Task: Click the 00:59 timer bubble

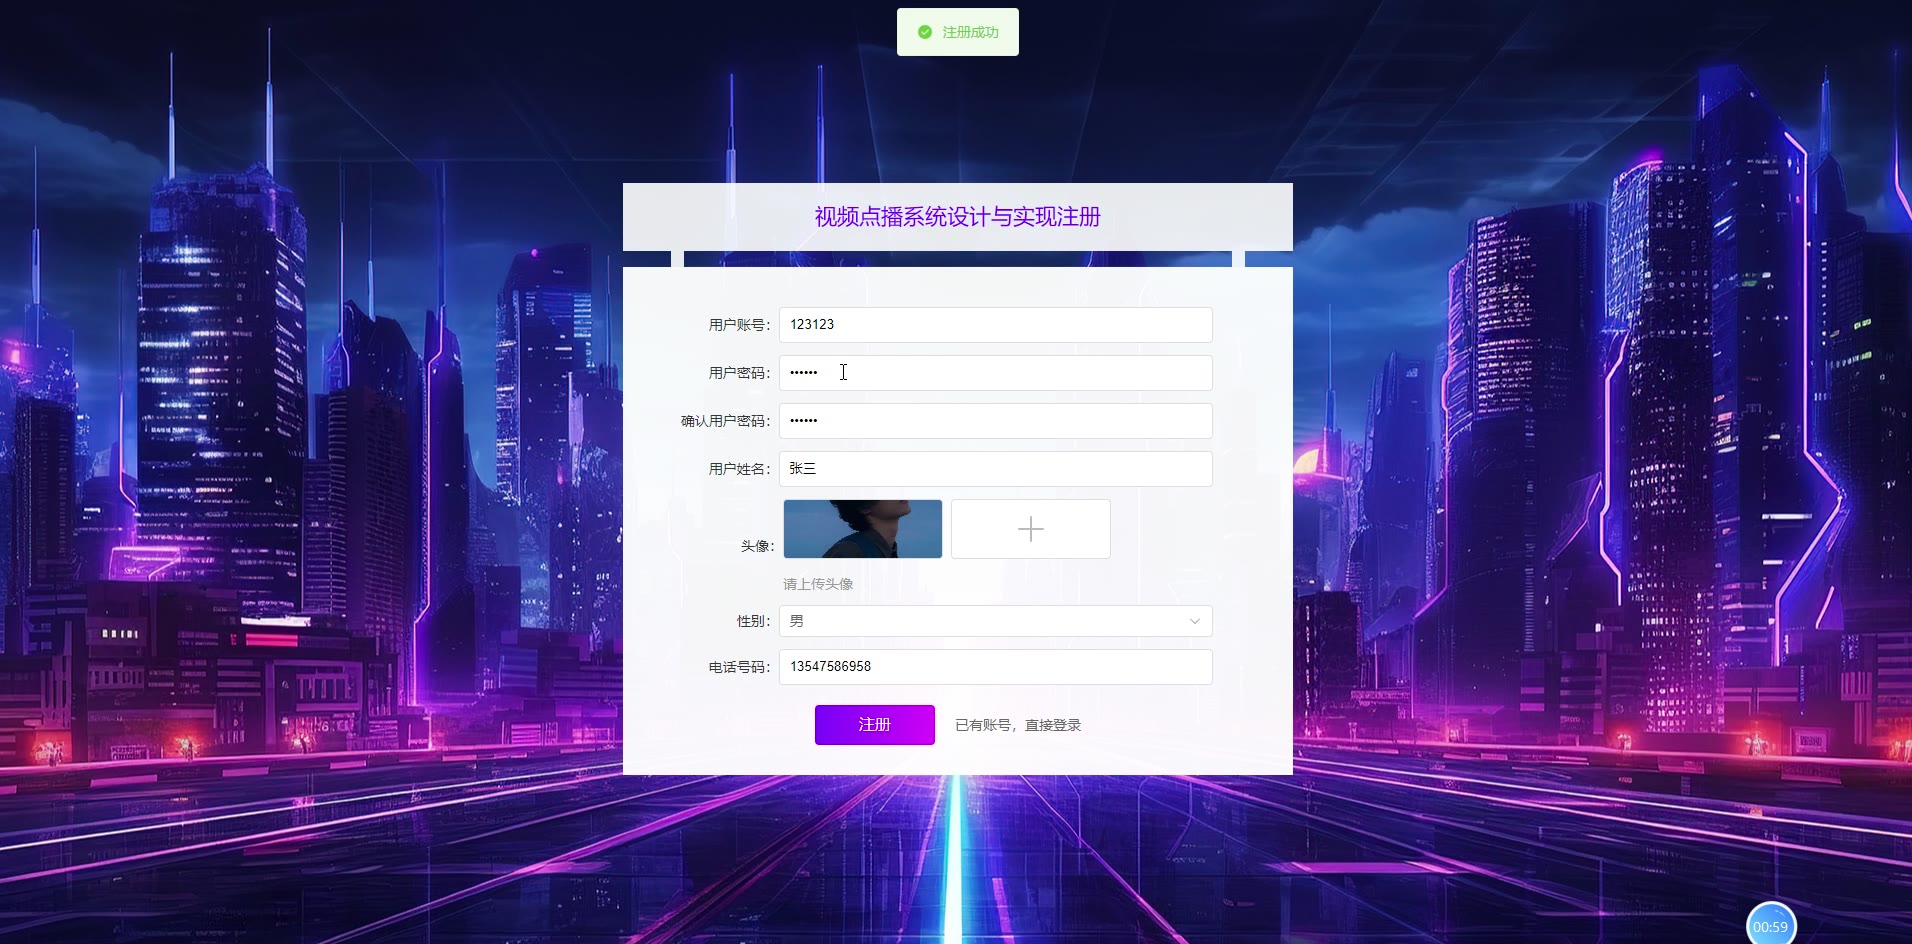Action: [1771, 926]
